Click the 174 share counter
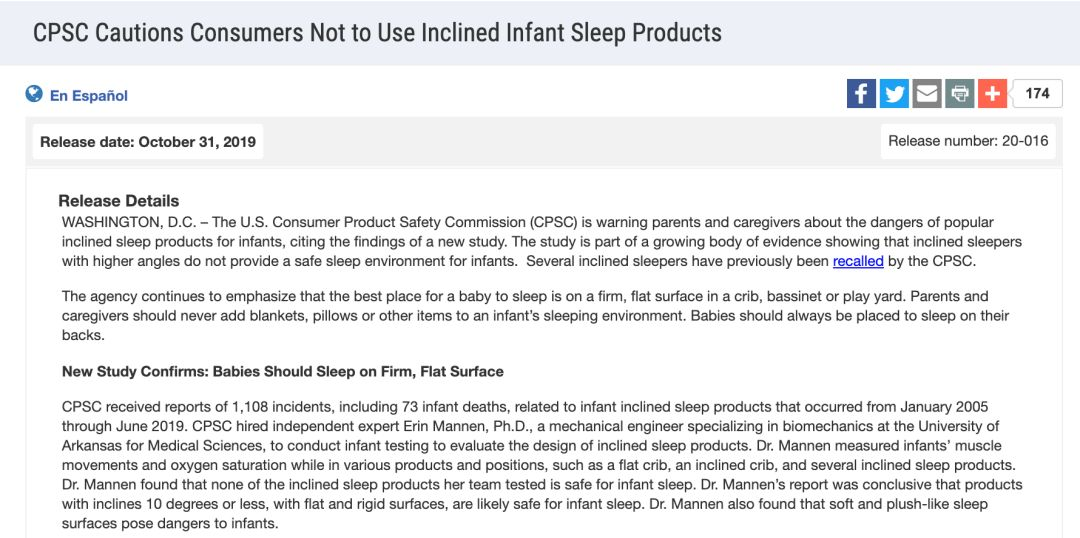1080x538 pixels. (x=1037, y=93)
